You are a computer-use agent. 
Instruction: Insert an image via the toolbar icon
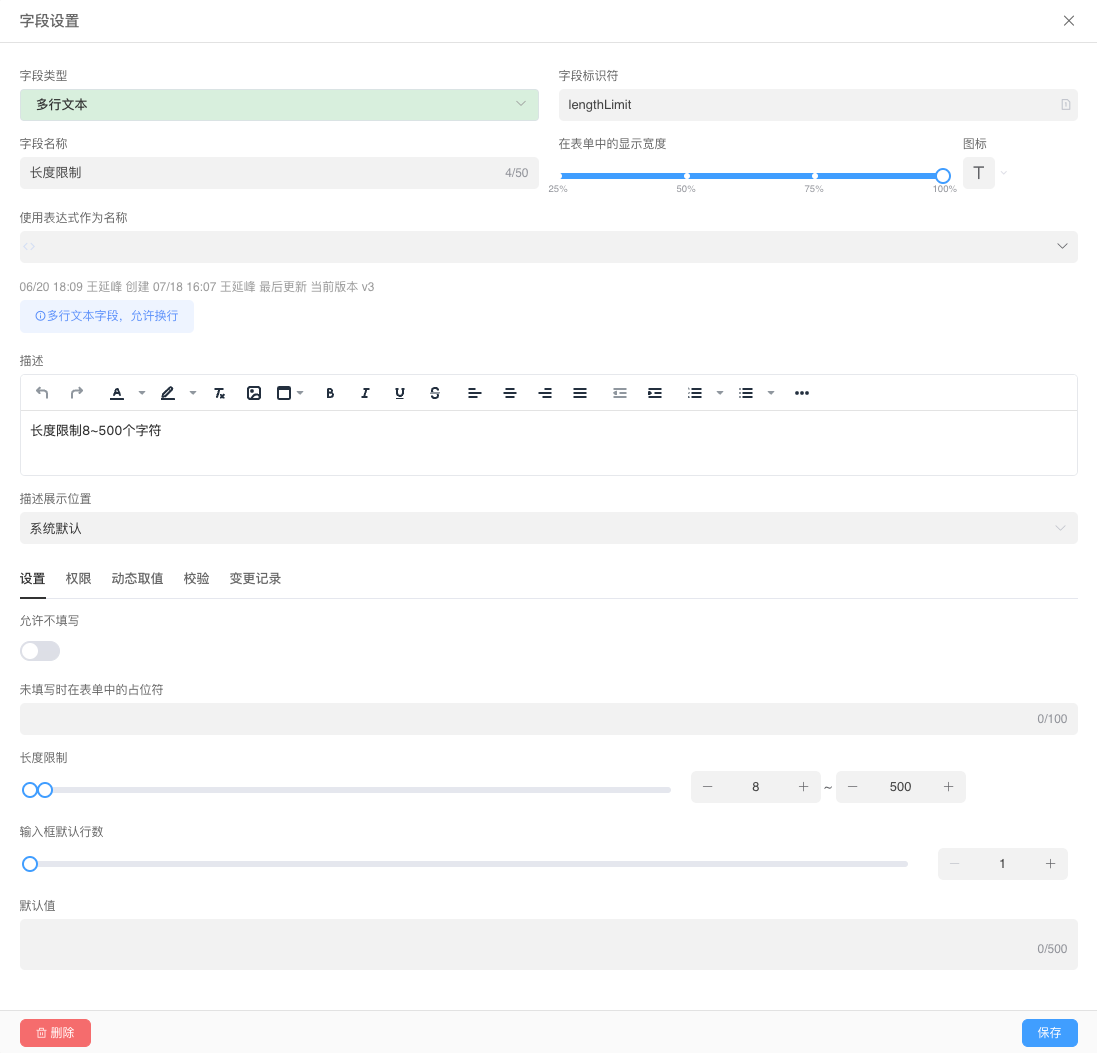(254, 393)
